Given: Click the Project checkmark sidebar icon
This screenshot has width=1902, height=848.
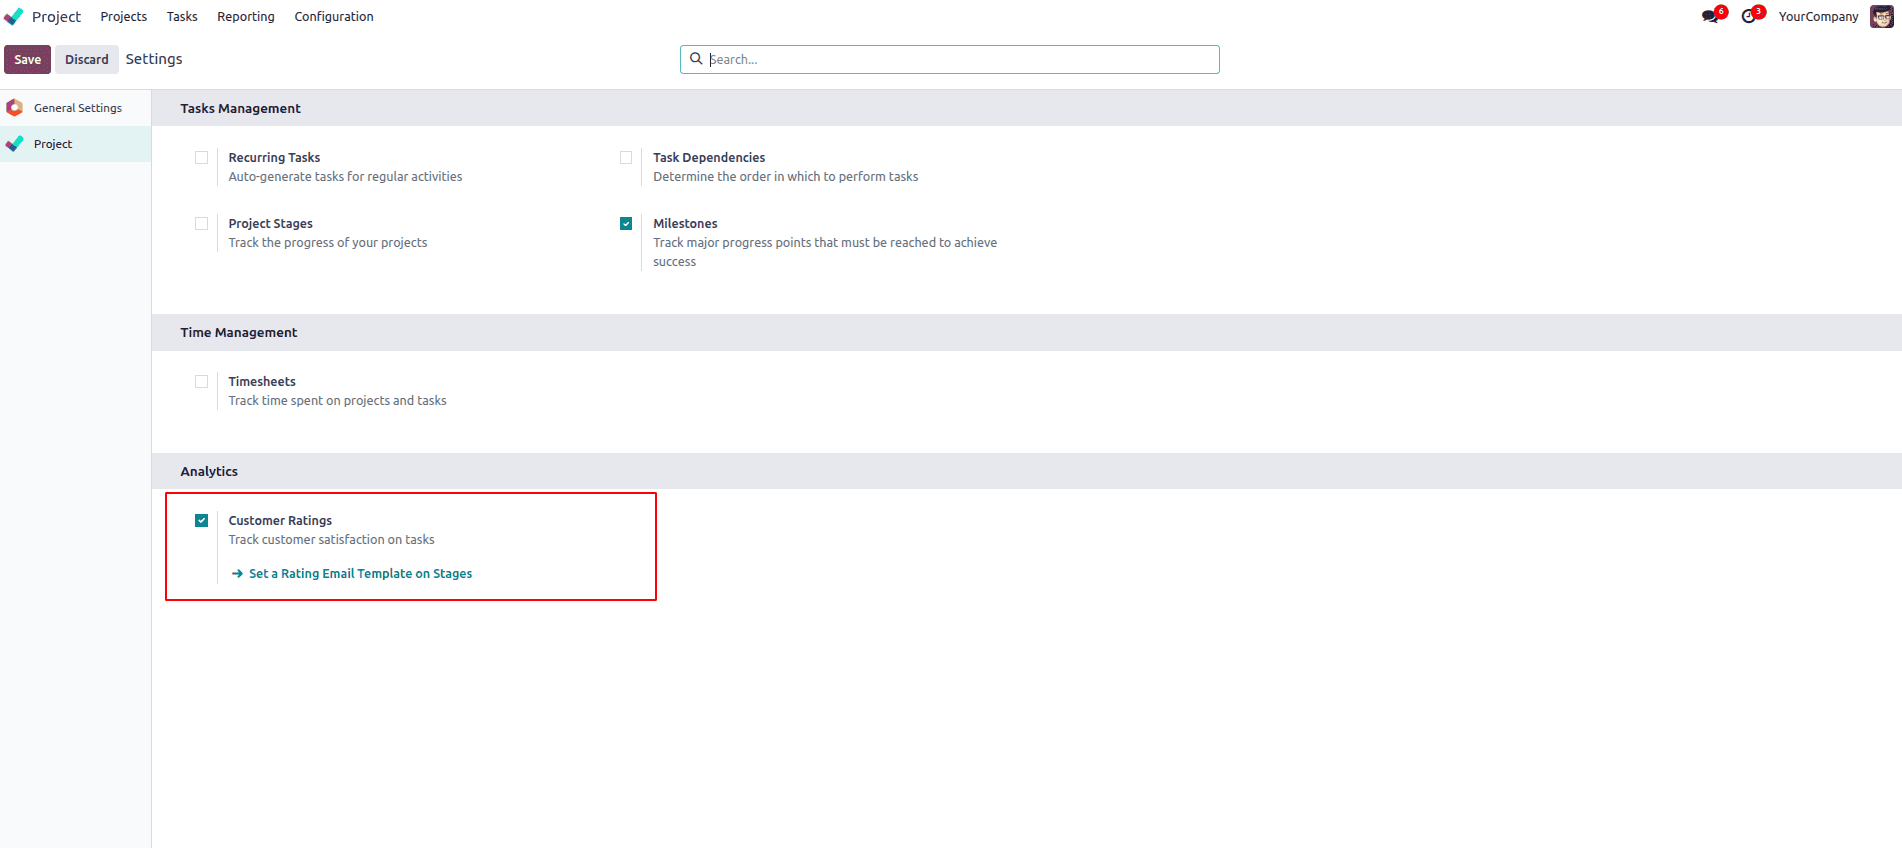Looking at the screenshot, I should pos(14,144).
